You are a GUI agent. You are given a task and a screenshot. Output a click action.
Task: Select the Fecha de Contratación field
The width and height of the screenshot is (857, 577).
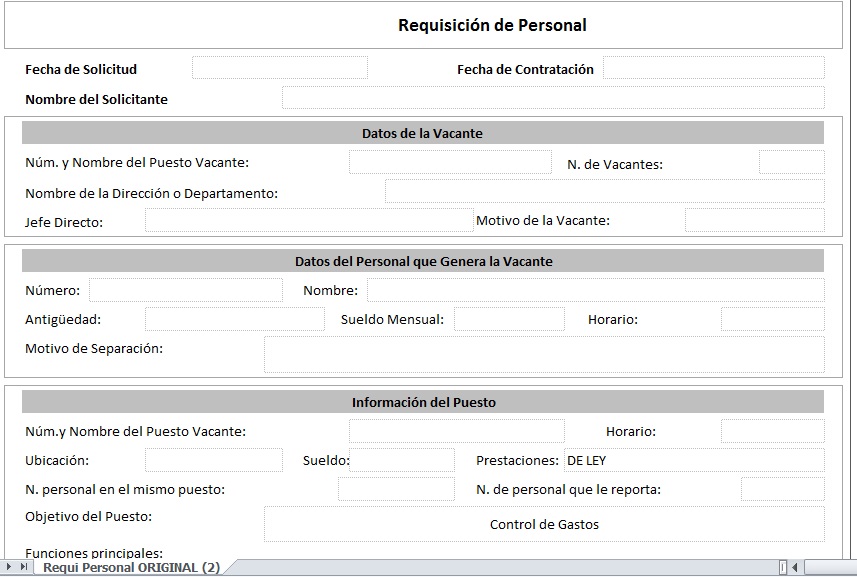[x=714, y=68]
